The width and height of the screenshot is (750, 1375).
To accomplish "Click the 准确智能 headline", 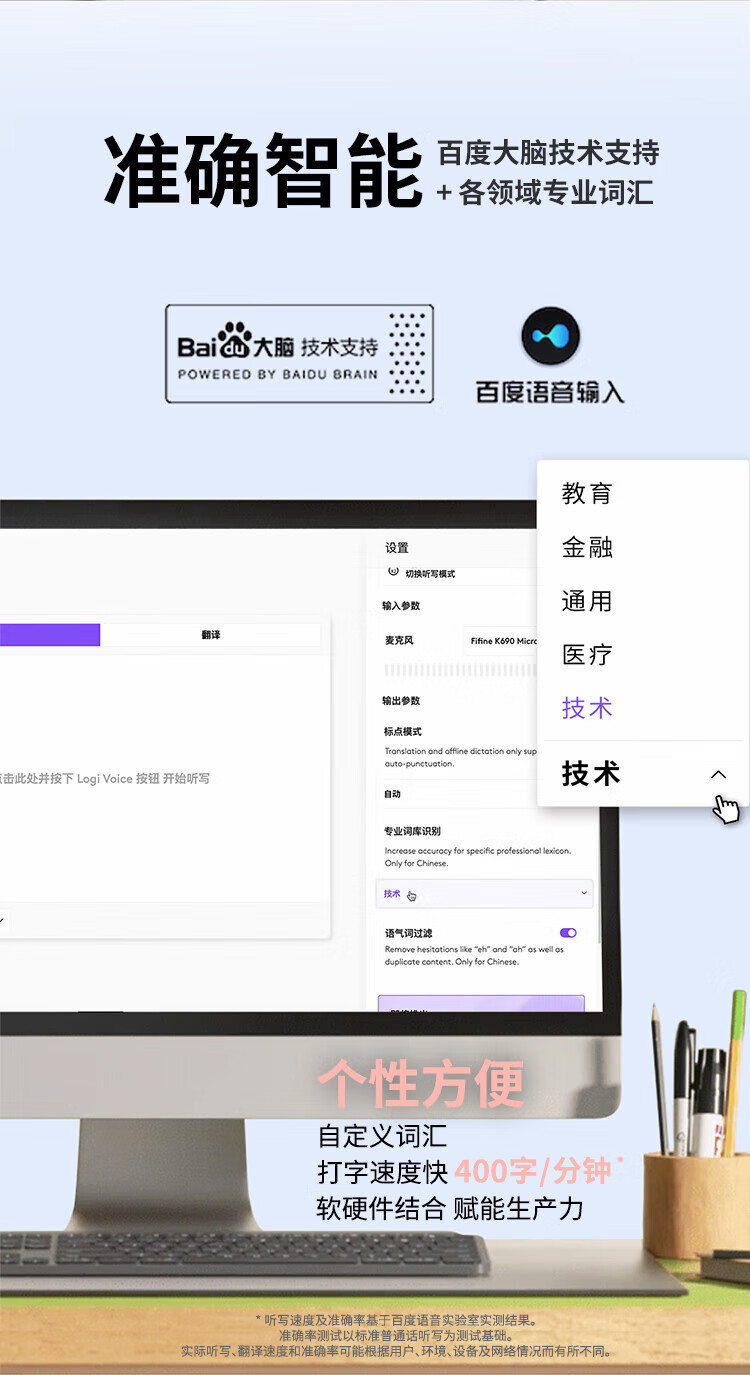I will point(264,171).
